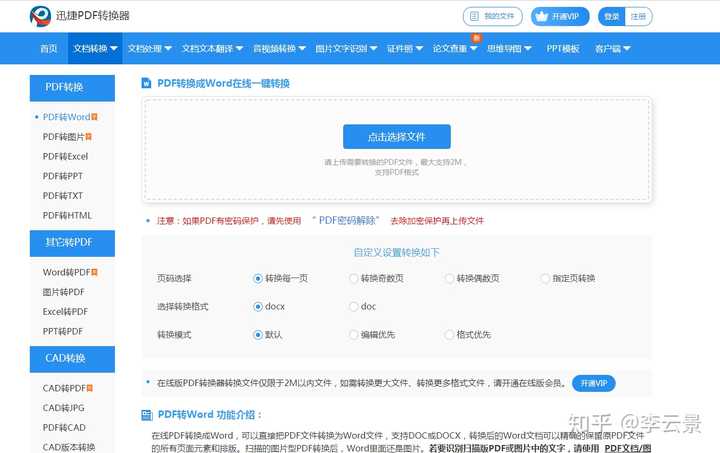This screenshot has height=453, width=720.
Task: Open PDF转PPT in the sidebar
Action: pos(62,176)
